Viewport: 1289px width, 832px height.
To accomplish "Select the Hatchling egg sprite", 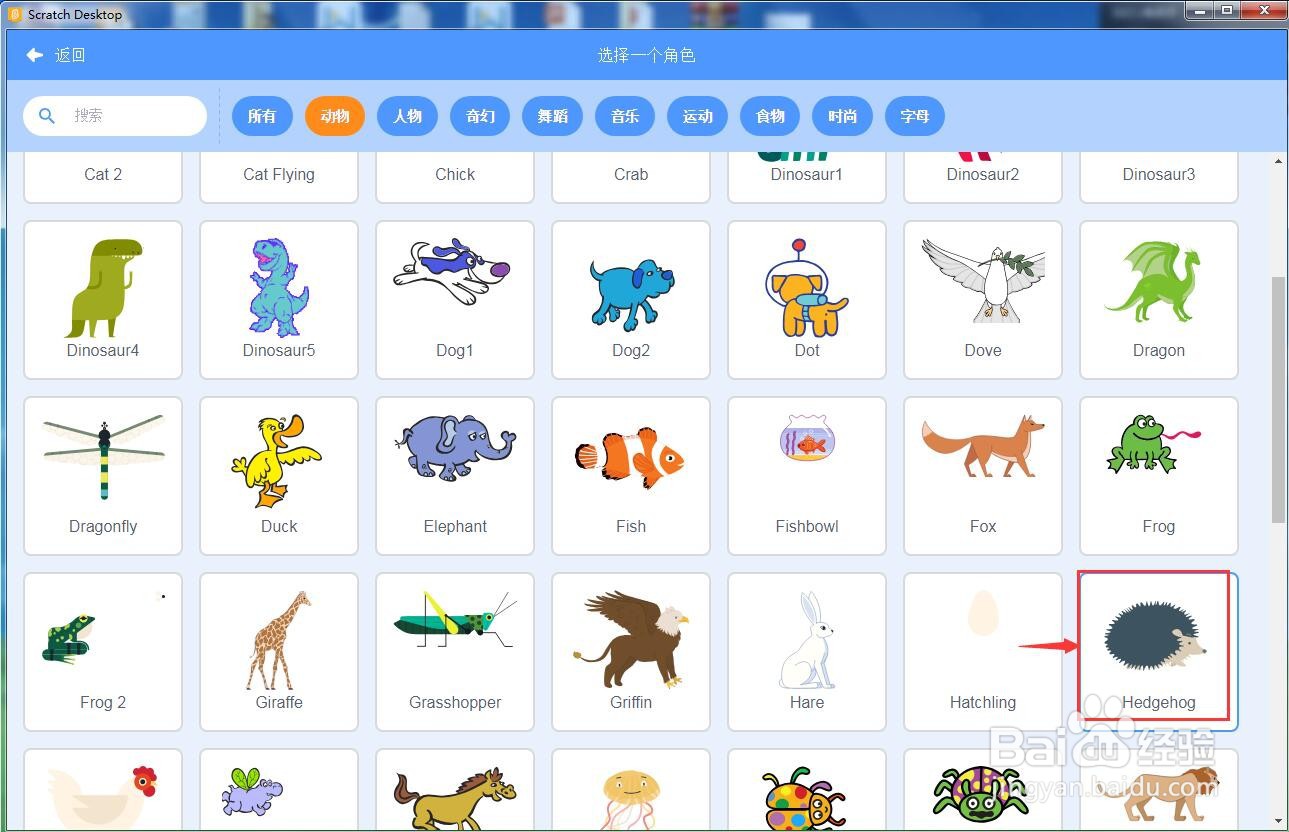I will coord(983,652).
